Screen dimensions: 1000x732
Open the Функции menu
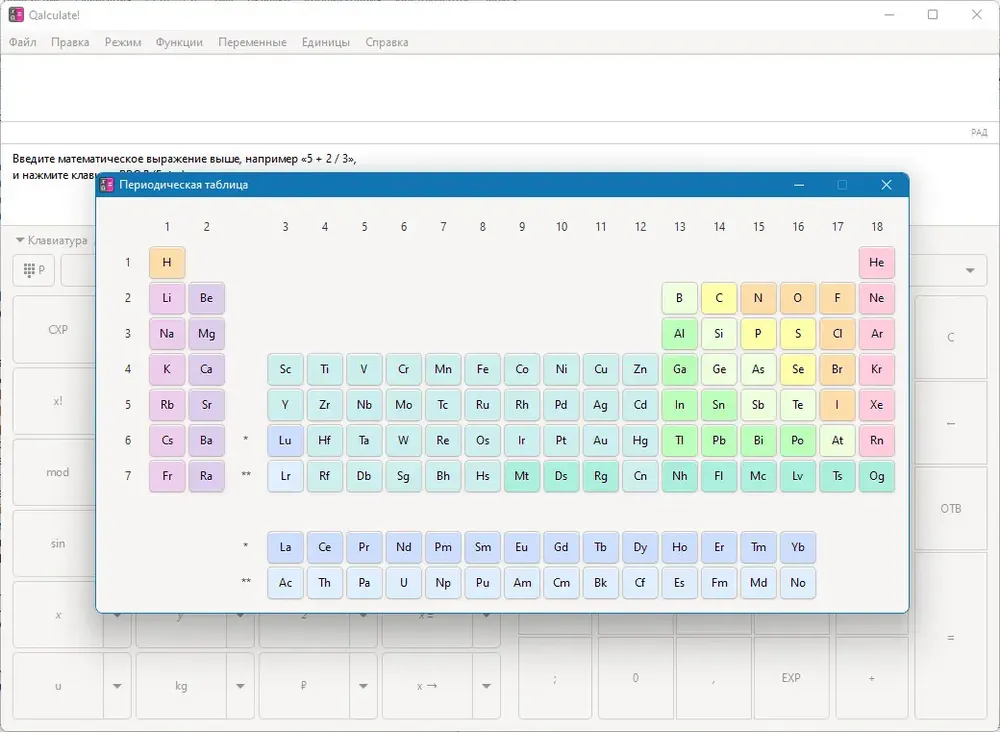coord(179,42)
